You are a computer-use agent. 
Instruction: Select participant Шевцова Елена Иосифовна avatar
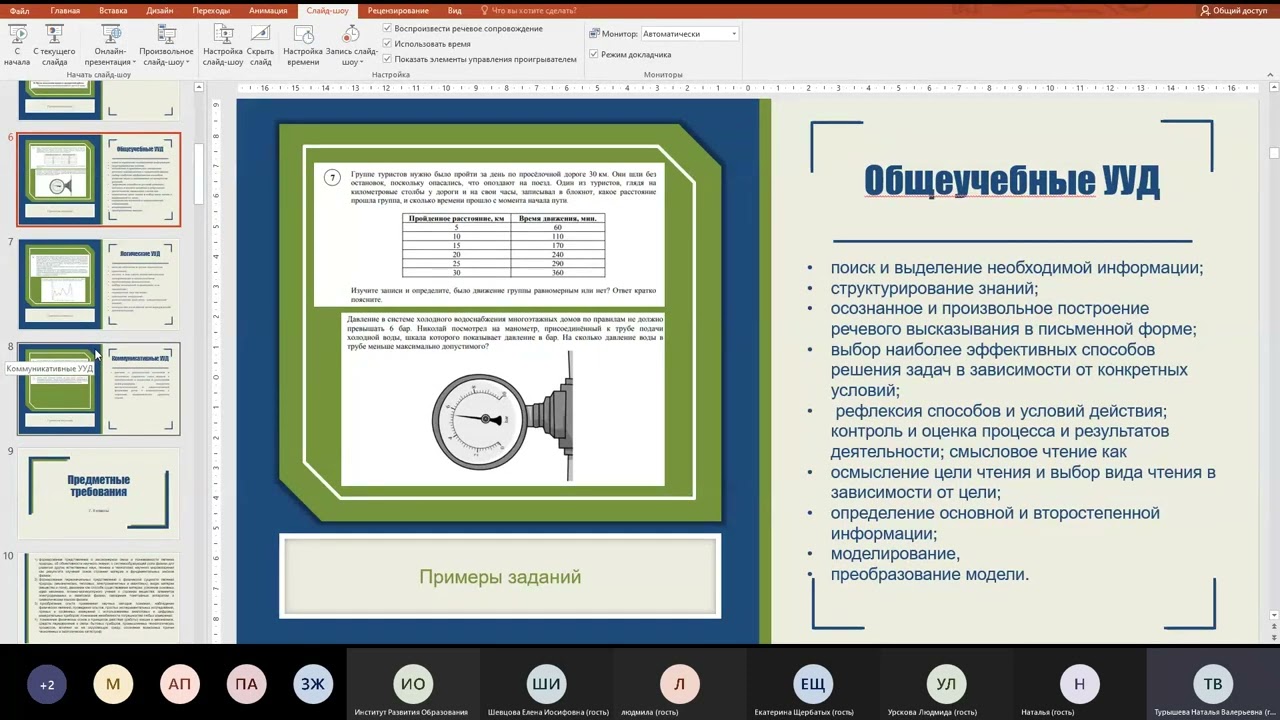[x=546, y=684]
